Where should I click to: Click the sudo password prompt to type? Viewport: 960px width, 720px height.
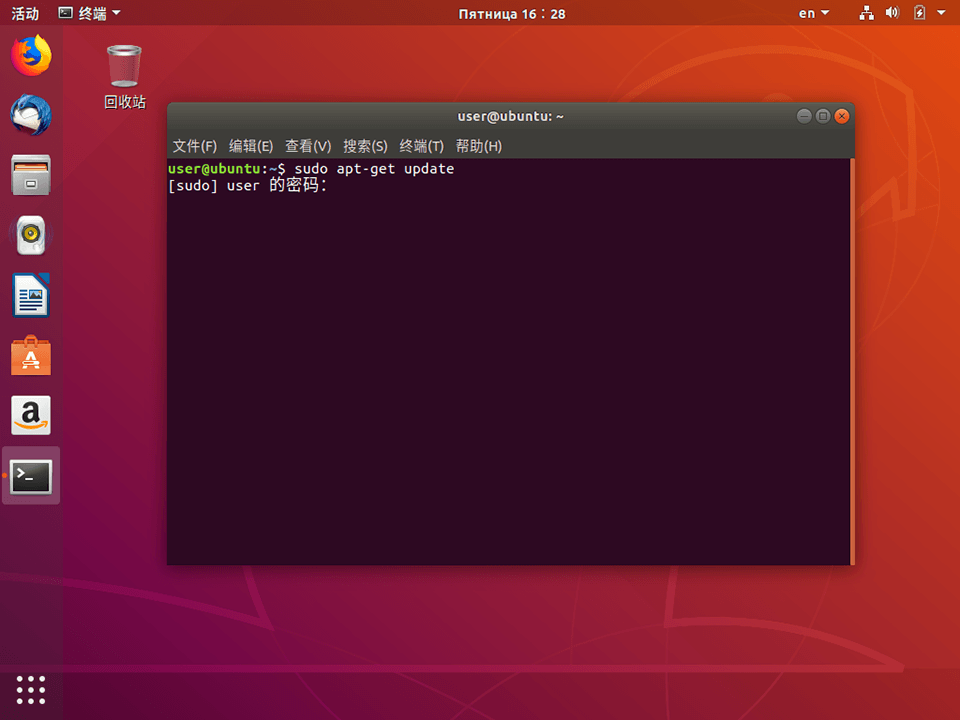click(x=340, y=186)
